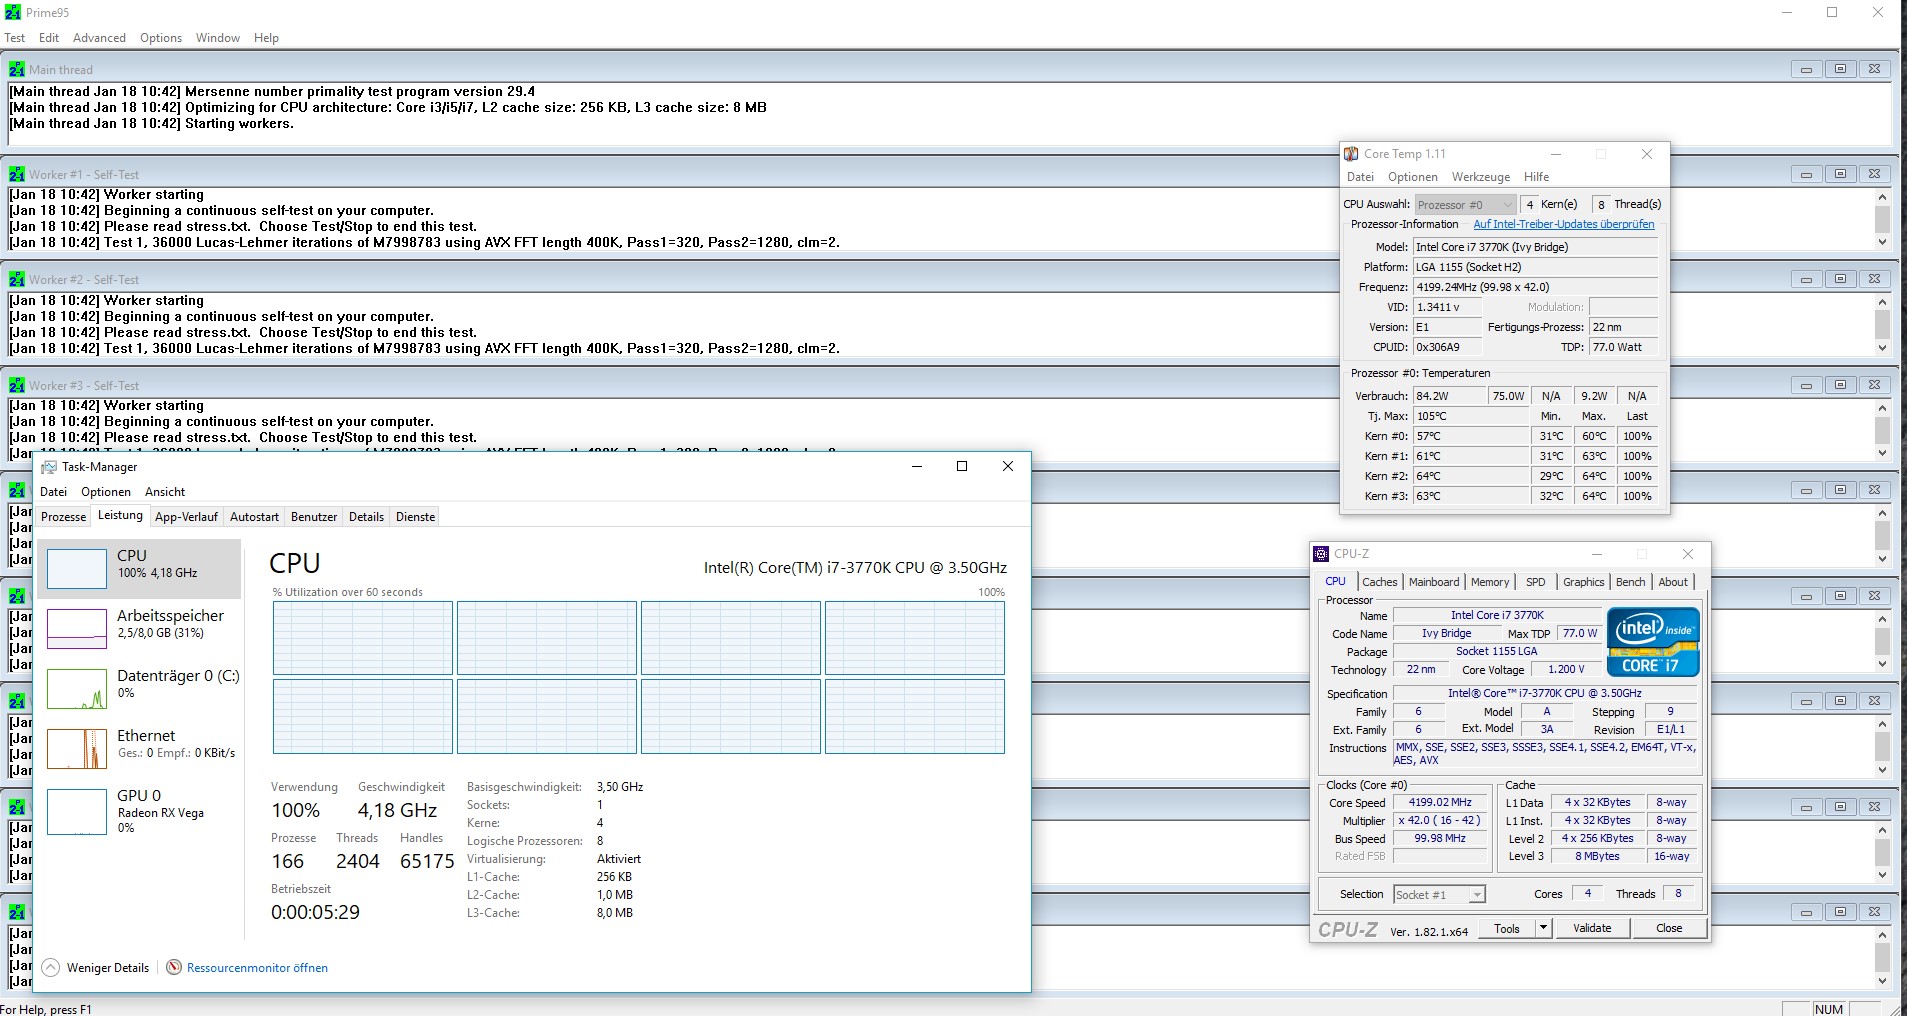Click the Prime95 application icon in title bar

tap(13, 12)
